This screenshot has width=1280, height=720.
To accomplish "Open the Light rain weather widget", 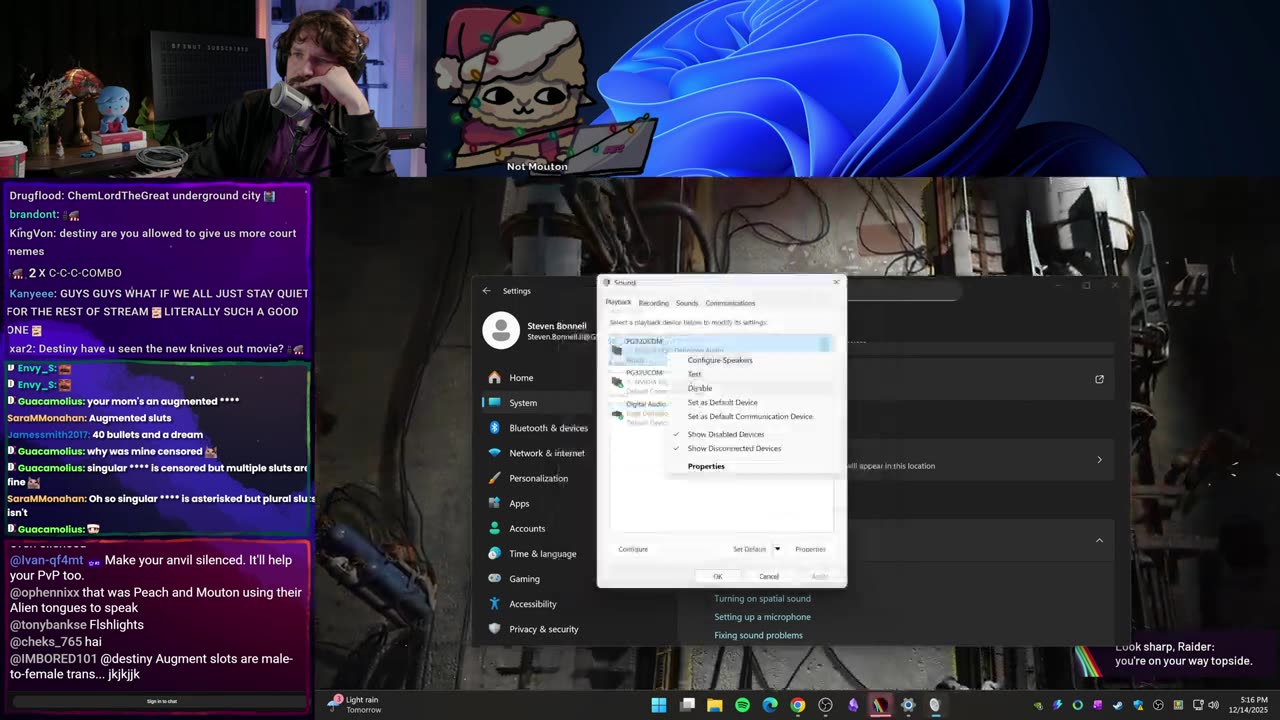I will (x=356, y=705).
